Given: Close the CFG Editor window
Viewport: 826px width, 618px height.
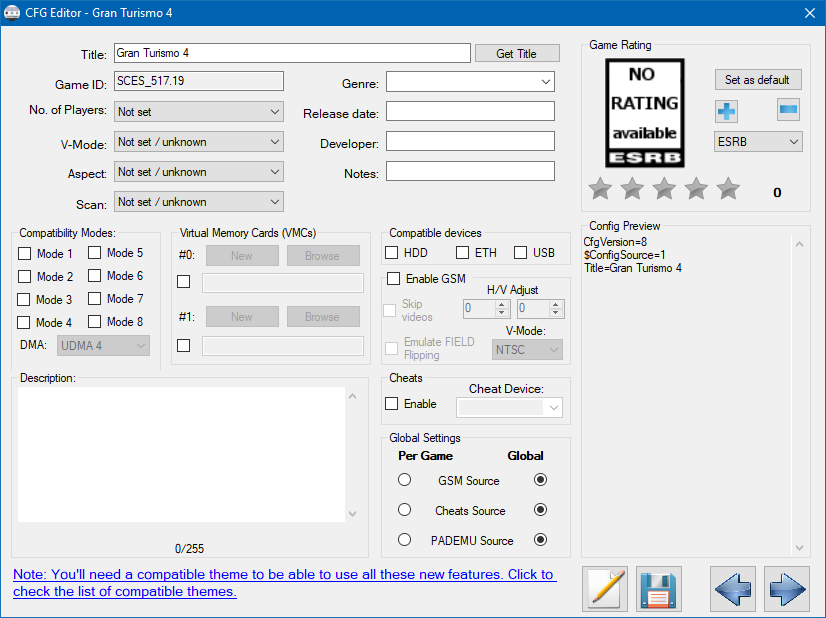Looking at the screenshot, I should point(810,13).
